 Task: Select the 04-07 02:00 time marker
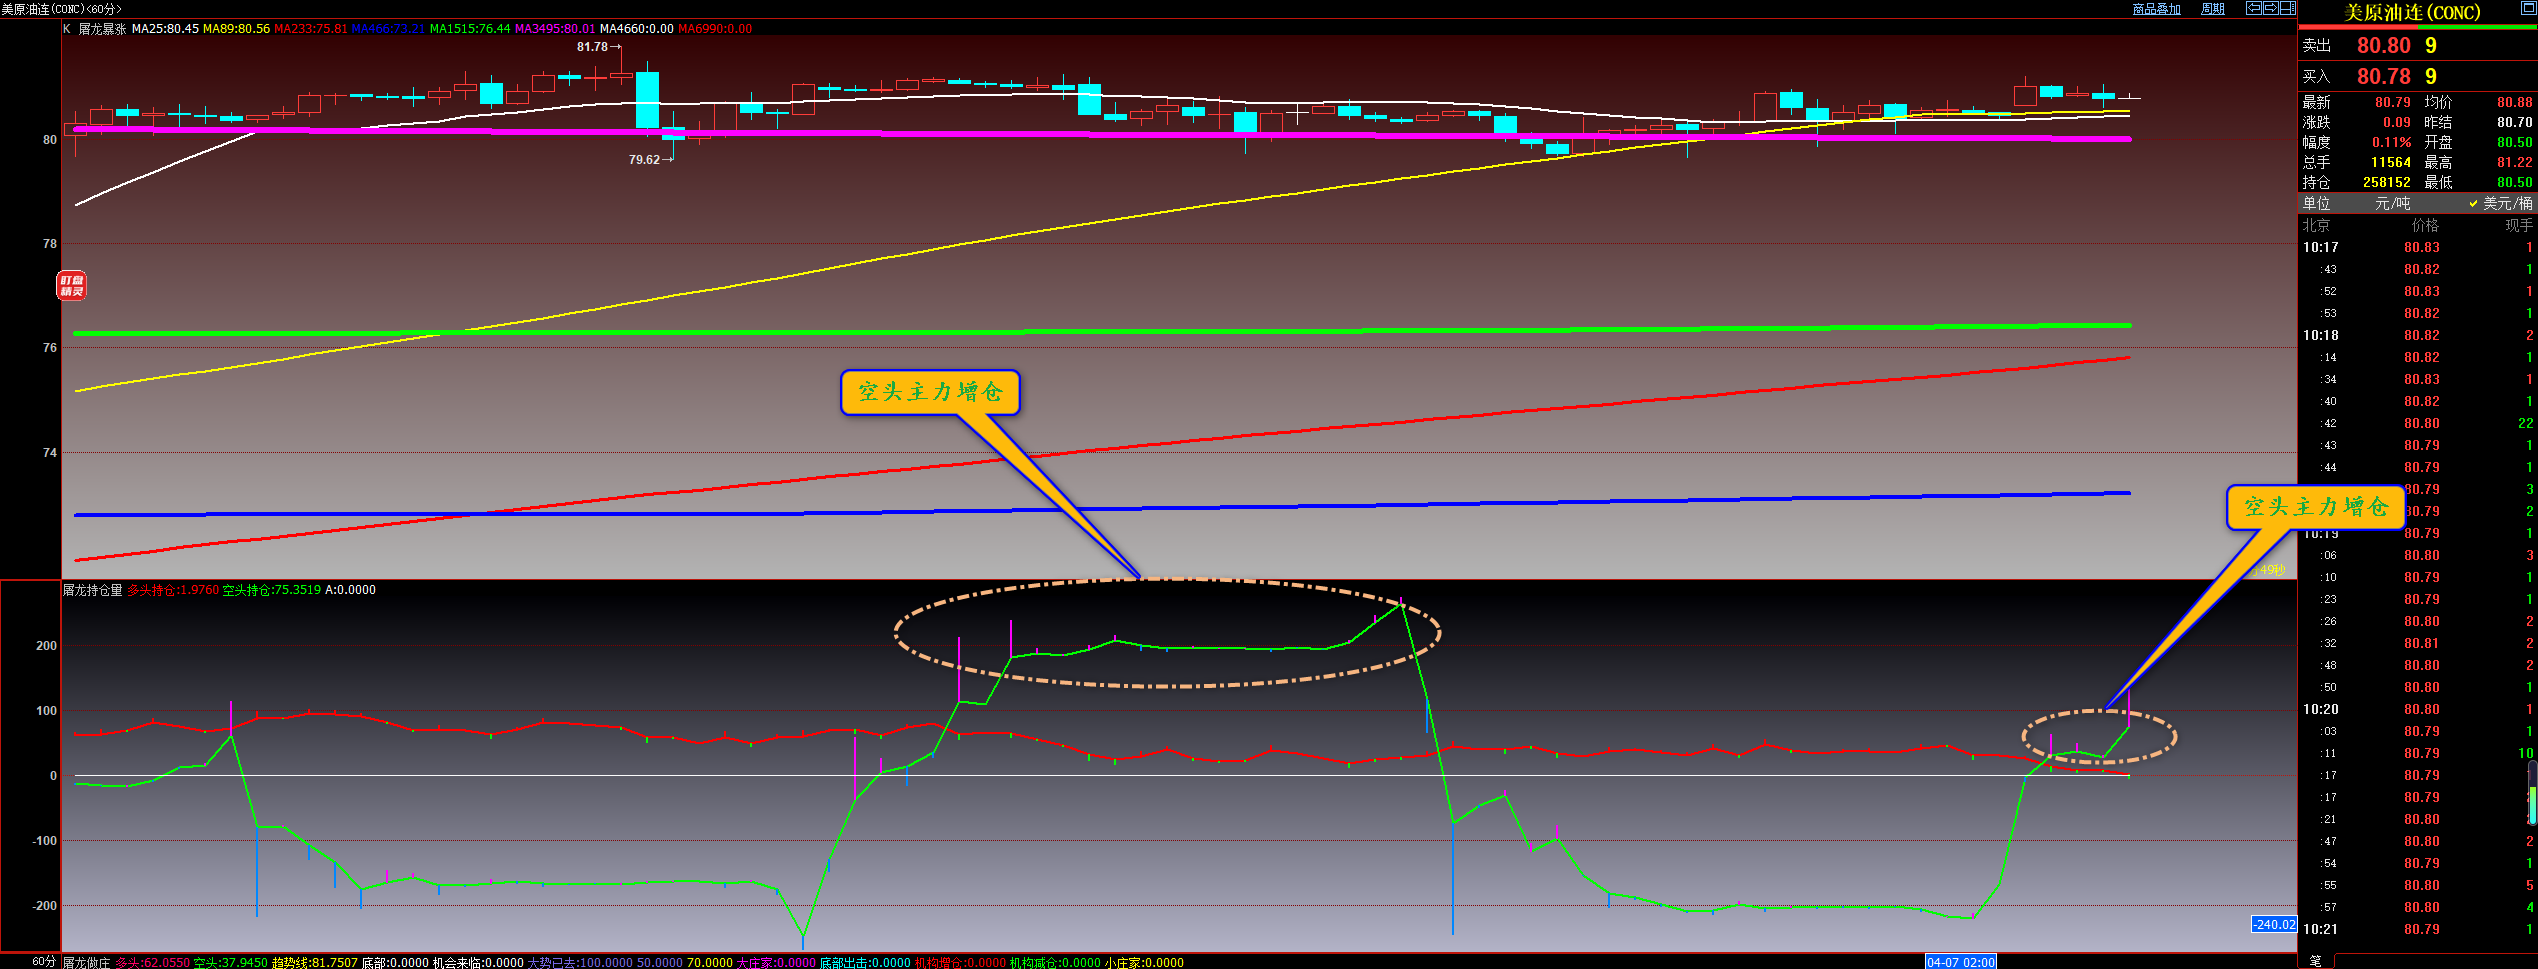coord(1960,962)
